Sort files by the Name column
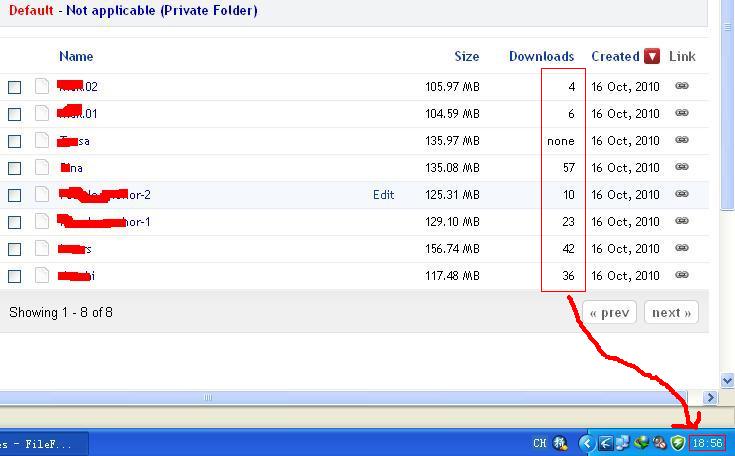 (76, 56)
